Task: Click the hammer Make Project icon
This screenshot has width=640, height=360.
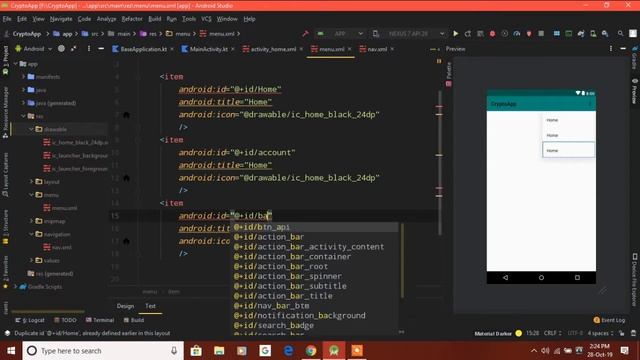Action: point(305,33)
